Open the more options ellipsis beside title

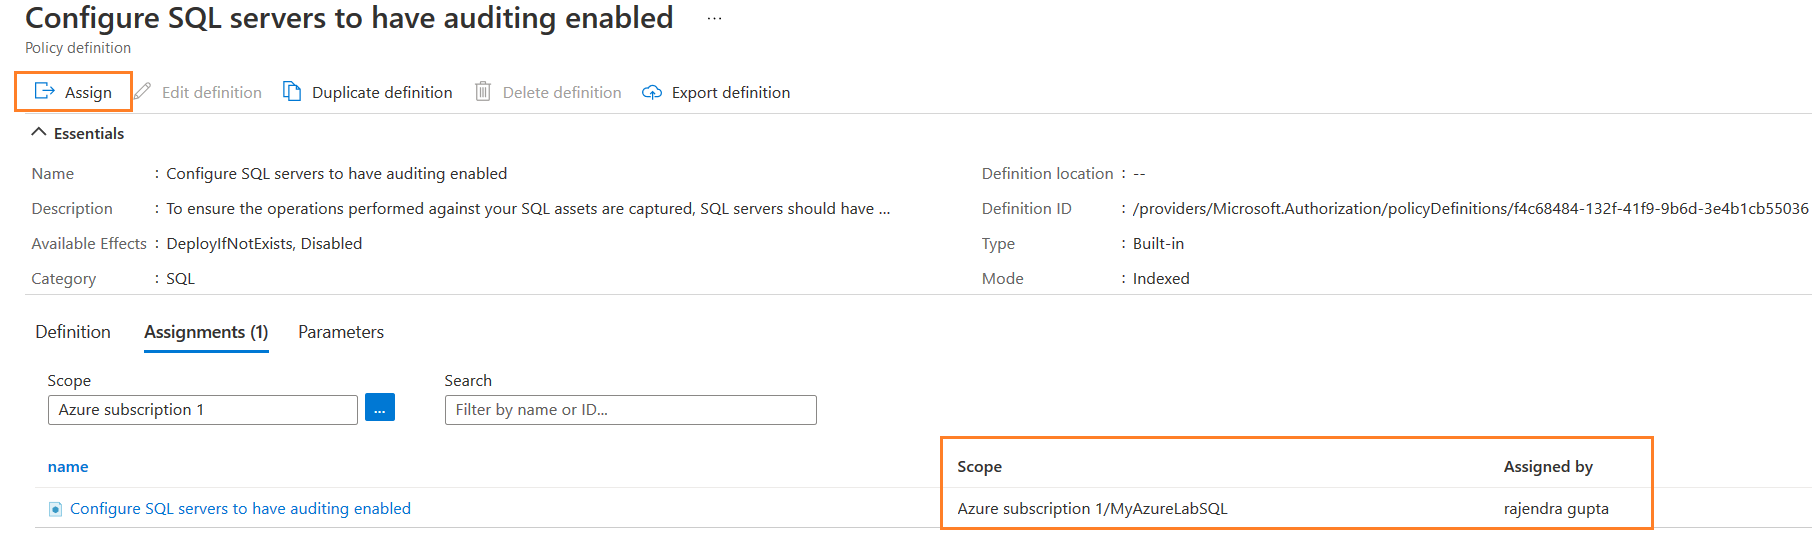(714, 19)
